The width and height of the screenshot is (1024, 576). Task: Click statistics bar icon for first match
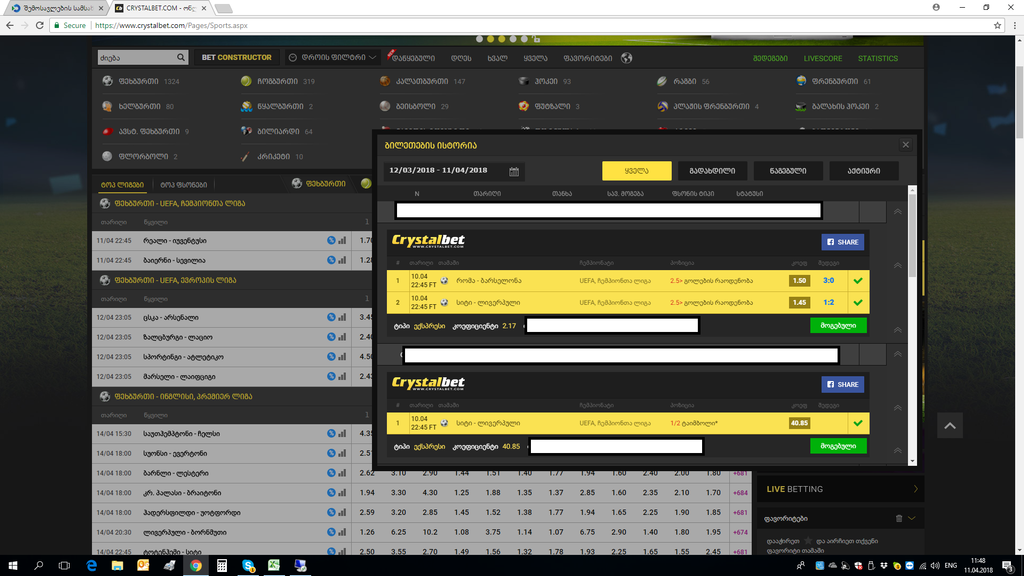(x=342, y=241)
